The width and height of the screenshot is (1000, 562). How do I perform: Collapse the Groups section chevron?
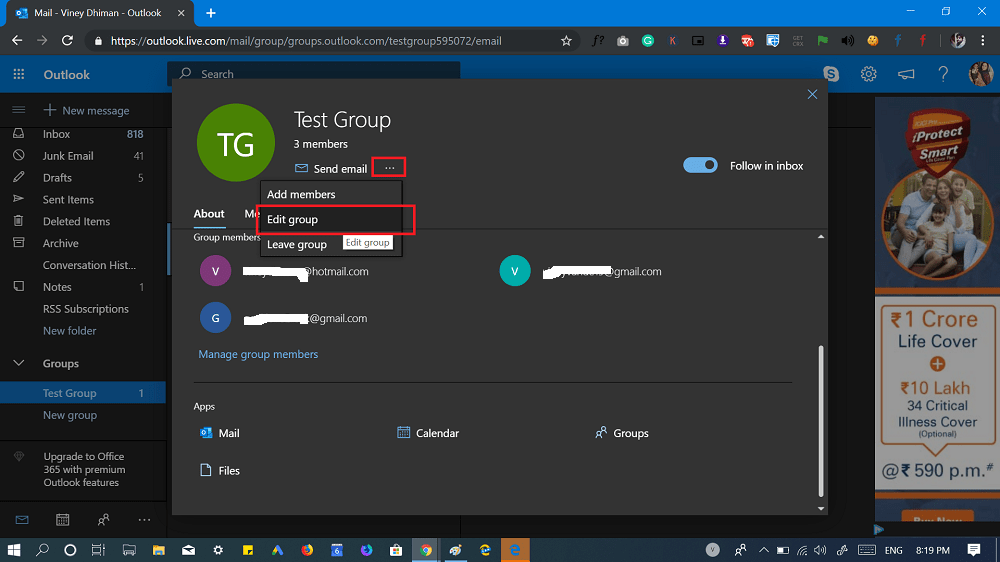(18, 363)
